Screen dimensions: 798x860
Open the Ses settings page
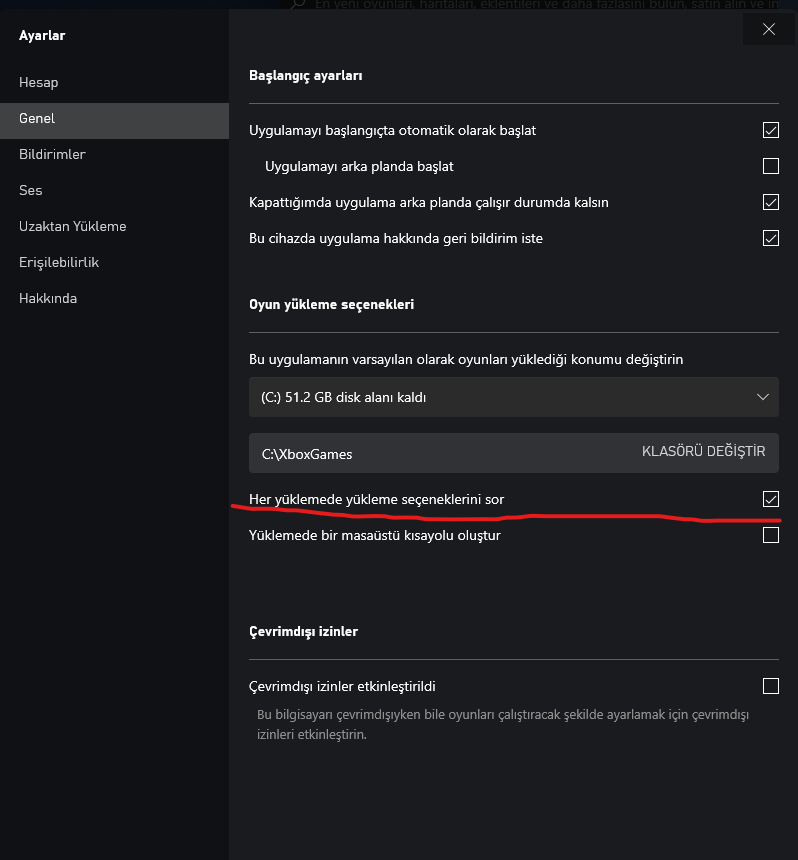point(30,190)
